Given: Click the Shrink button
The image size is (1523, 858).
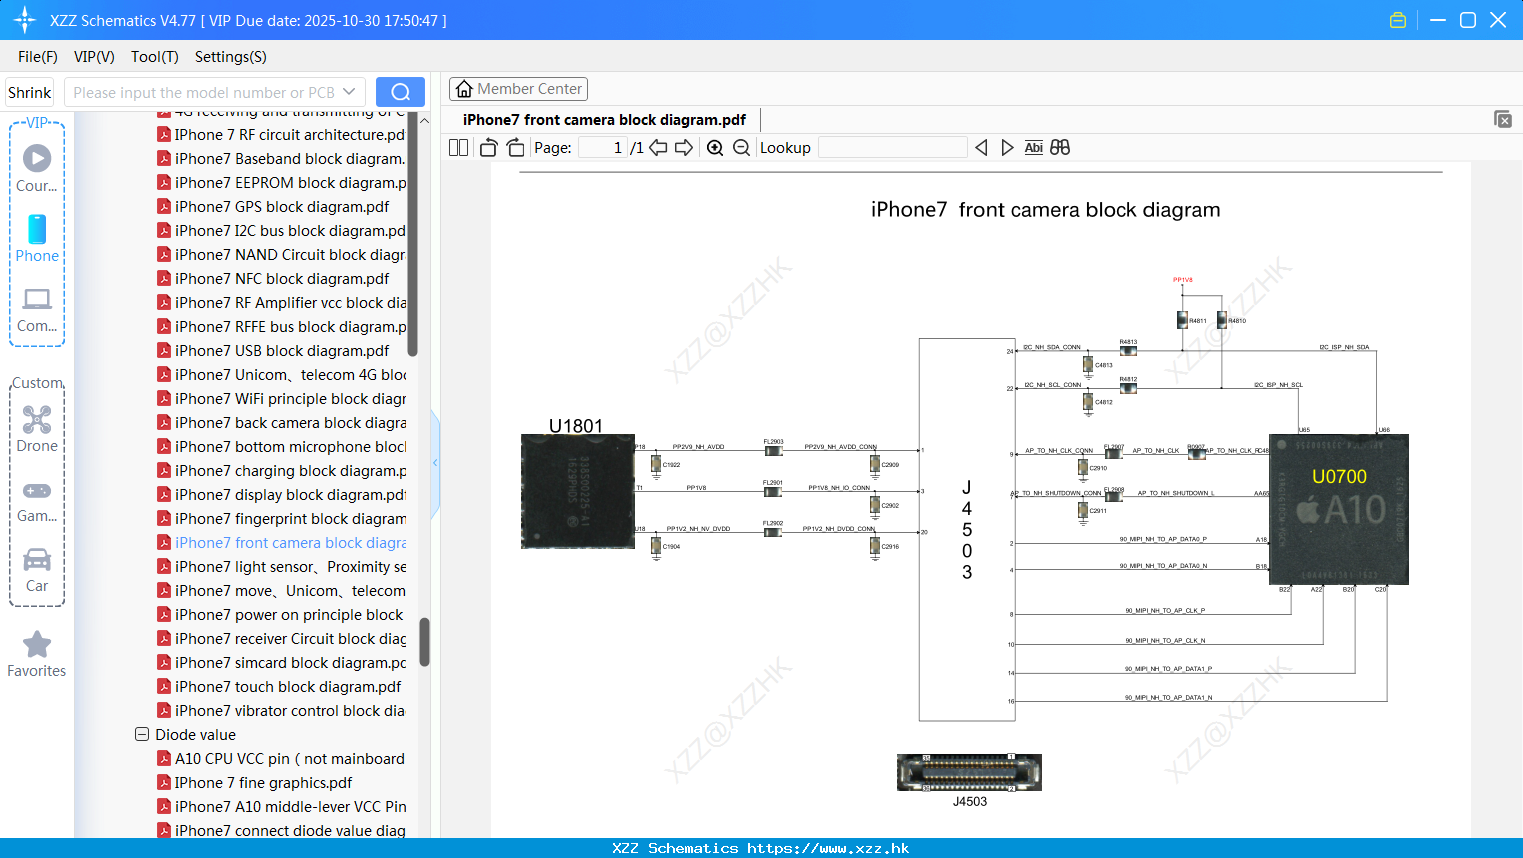Looking at the screenshot, I should 29,92.
